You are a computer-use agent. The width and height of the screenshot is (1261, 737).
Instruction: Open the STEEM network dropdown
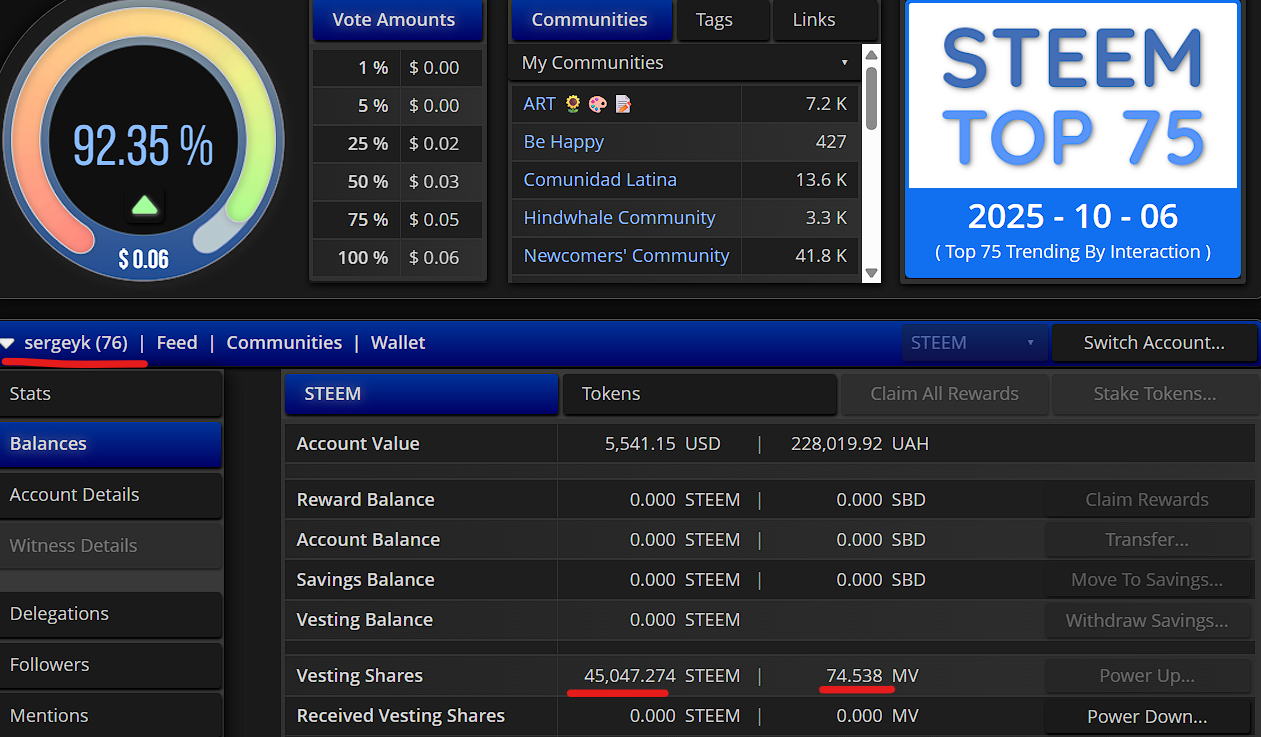point(973,342)
